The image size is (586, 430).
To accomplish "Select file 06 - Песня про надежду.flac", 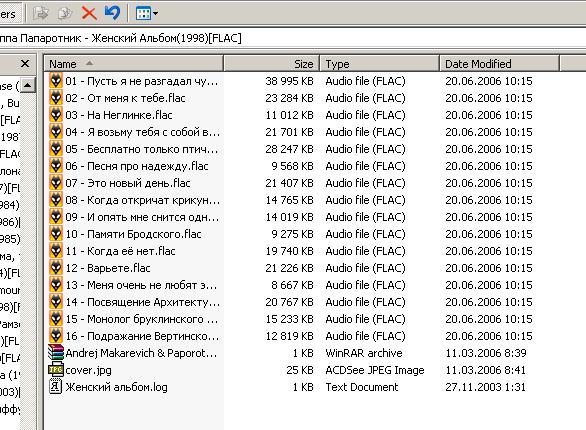I will [137, 166].
